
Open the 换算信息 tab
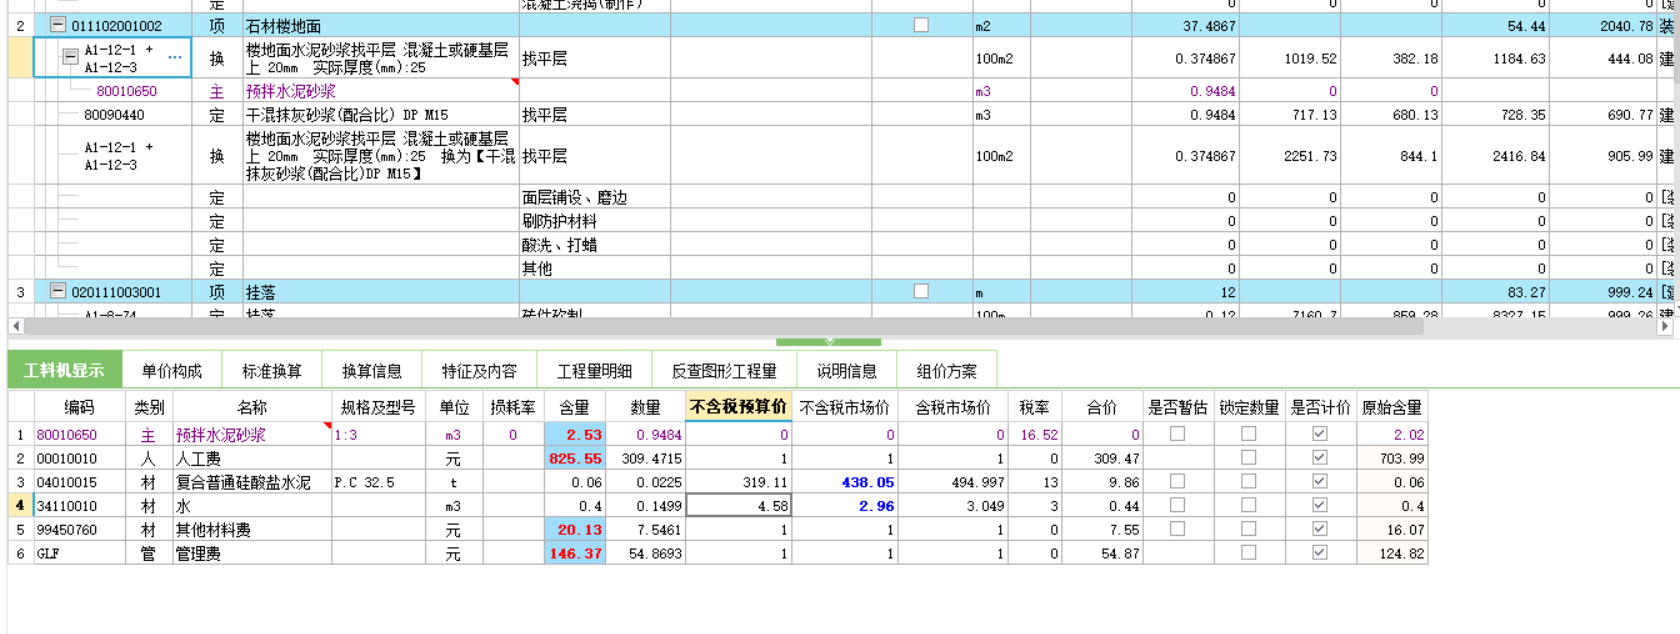click(371, 370)
